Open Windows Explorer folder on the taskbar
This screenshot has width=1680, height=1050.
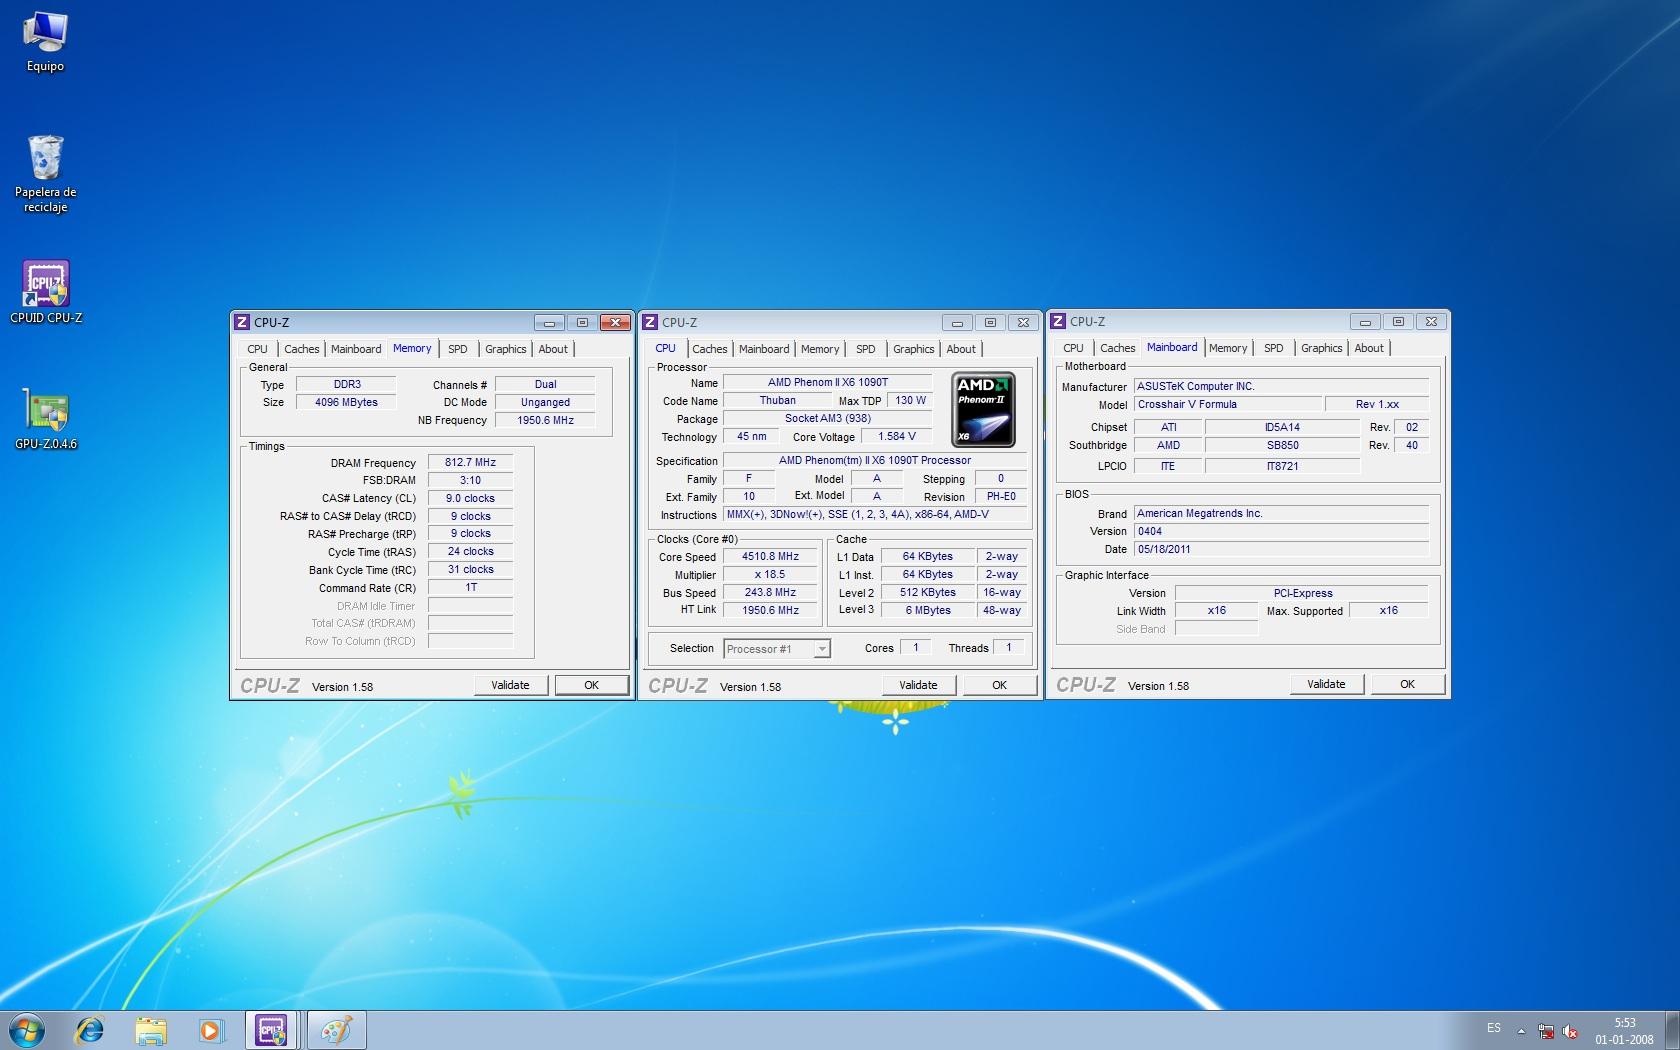[x=151, y=1030]
